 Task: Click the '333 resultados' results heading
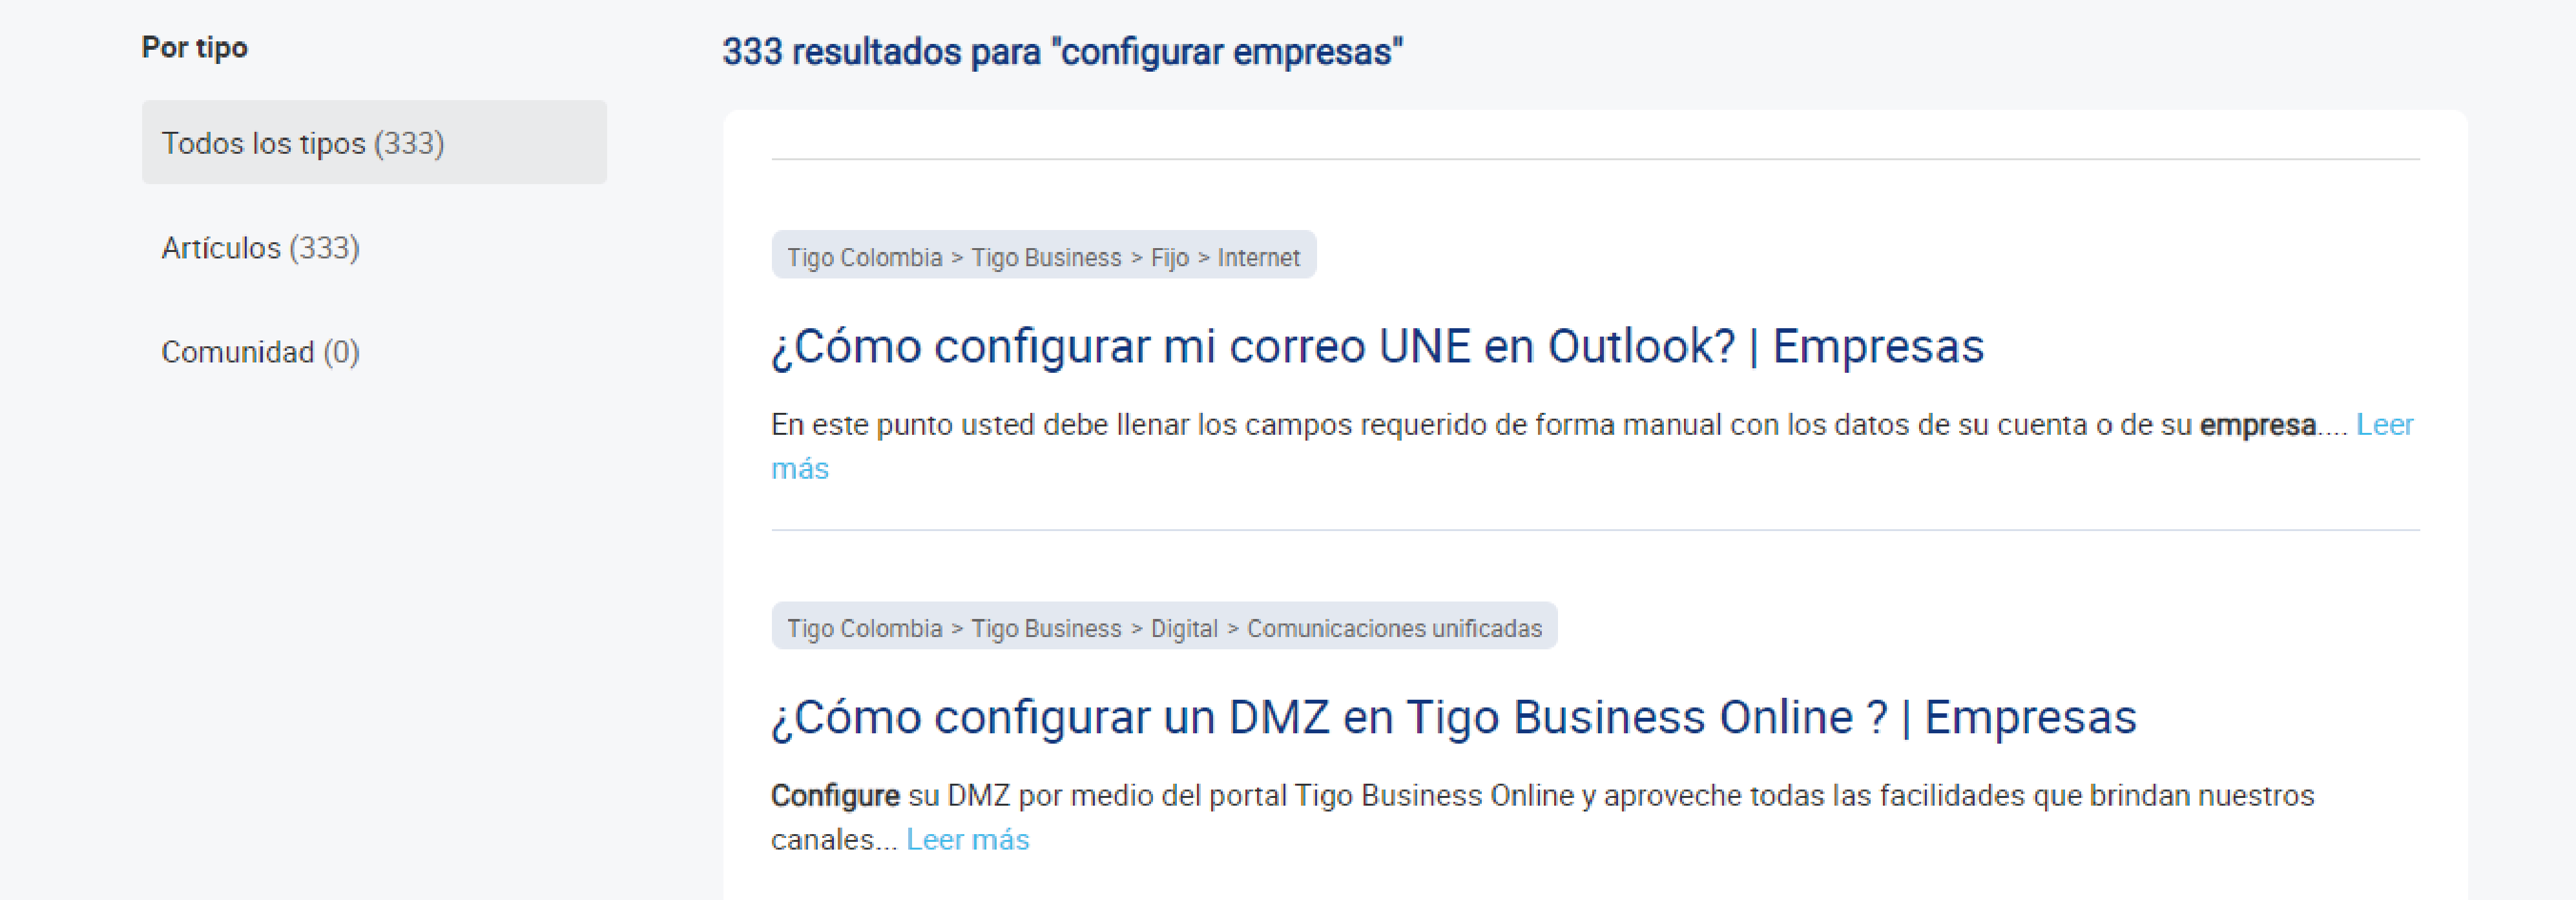click(x=1062, y=51)
